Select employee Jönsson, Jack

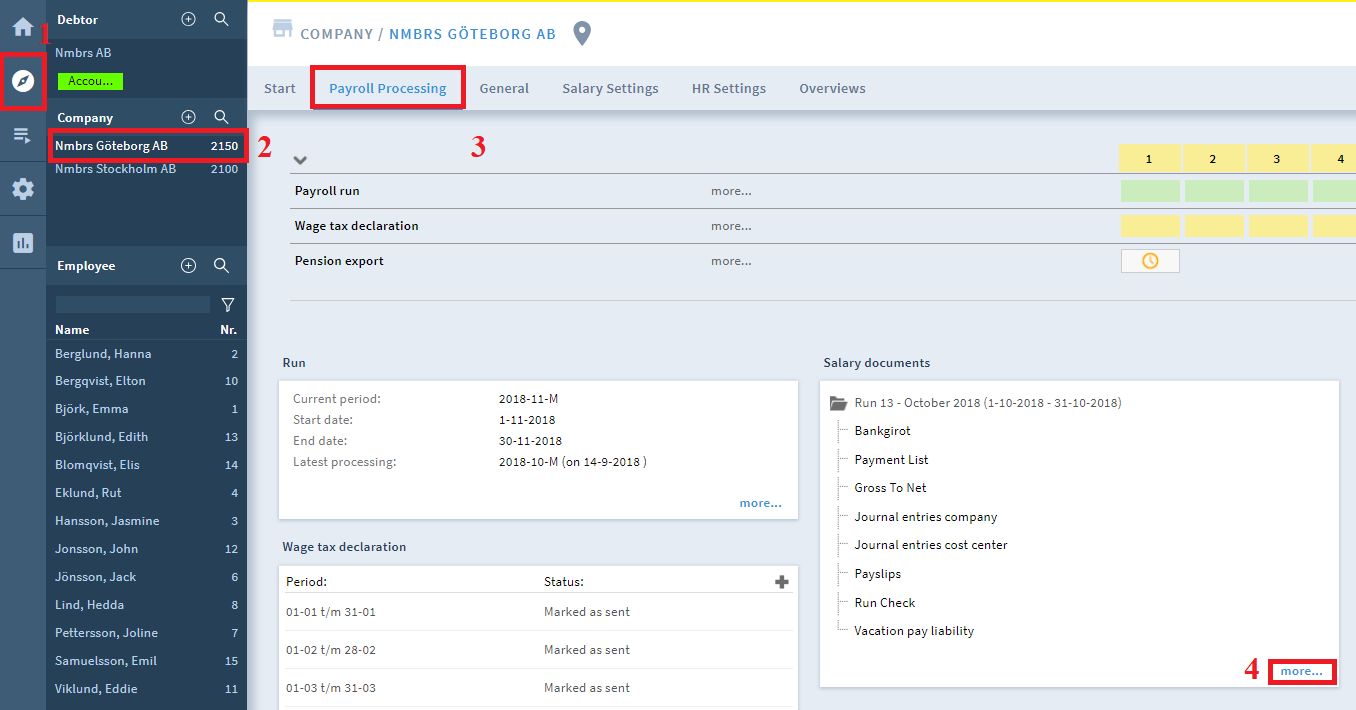coord(146,577)
